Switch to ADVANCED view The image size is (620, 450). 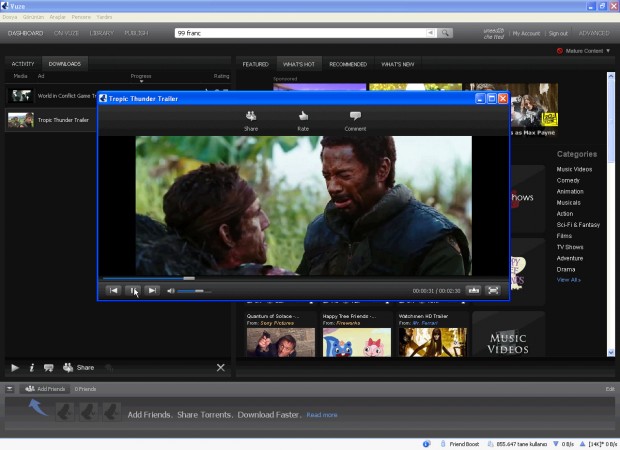(594, 33)
